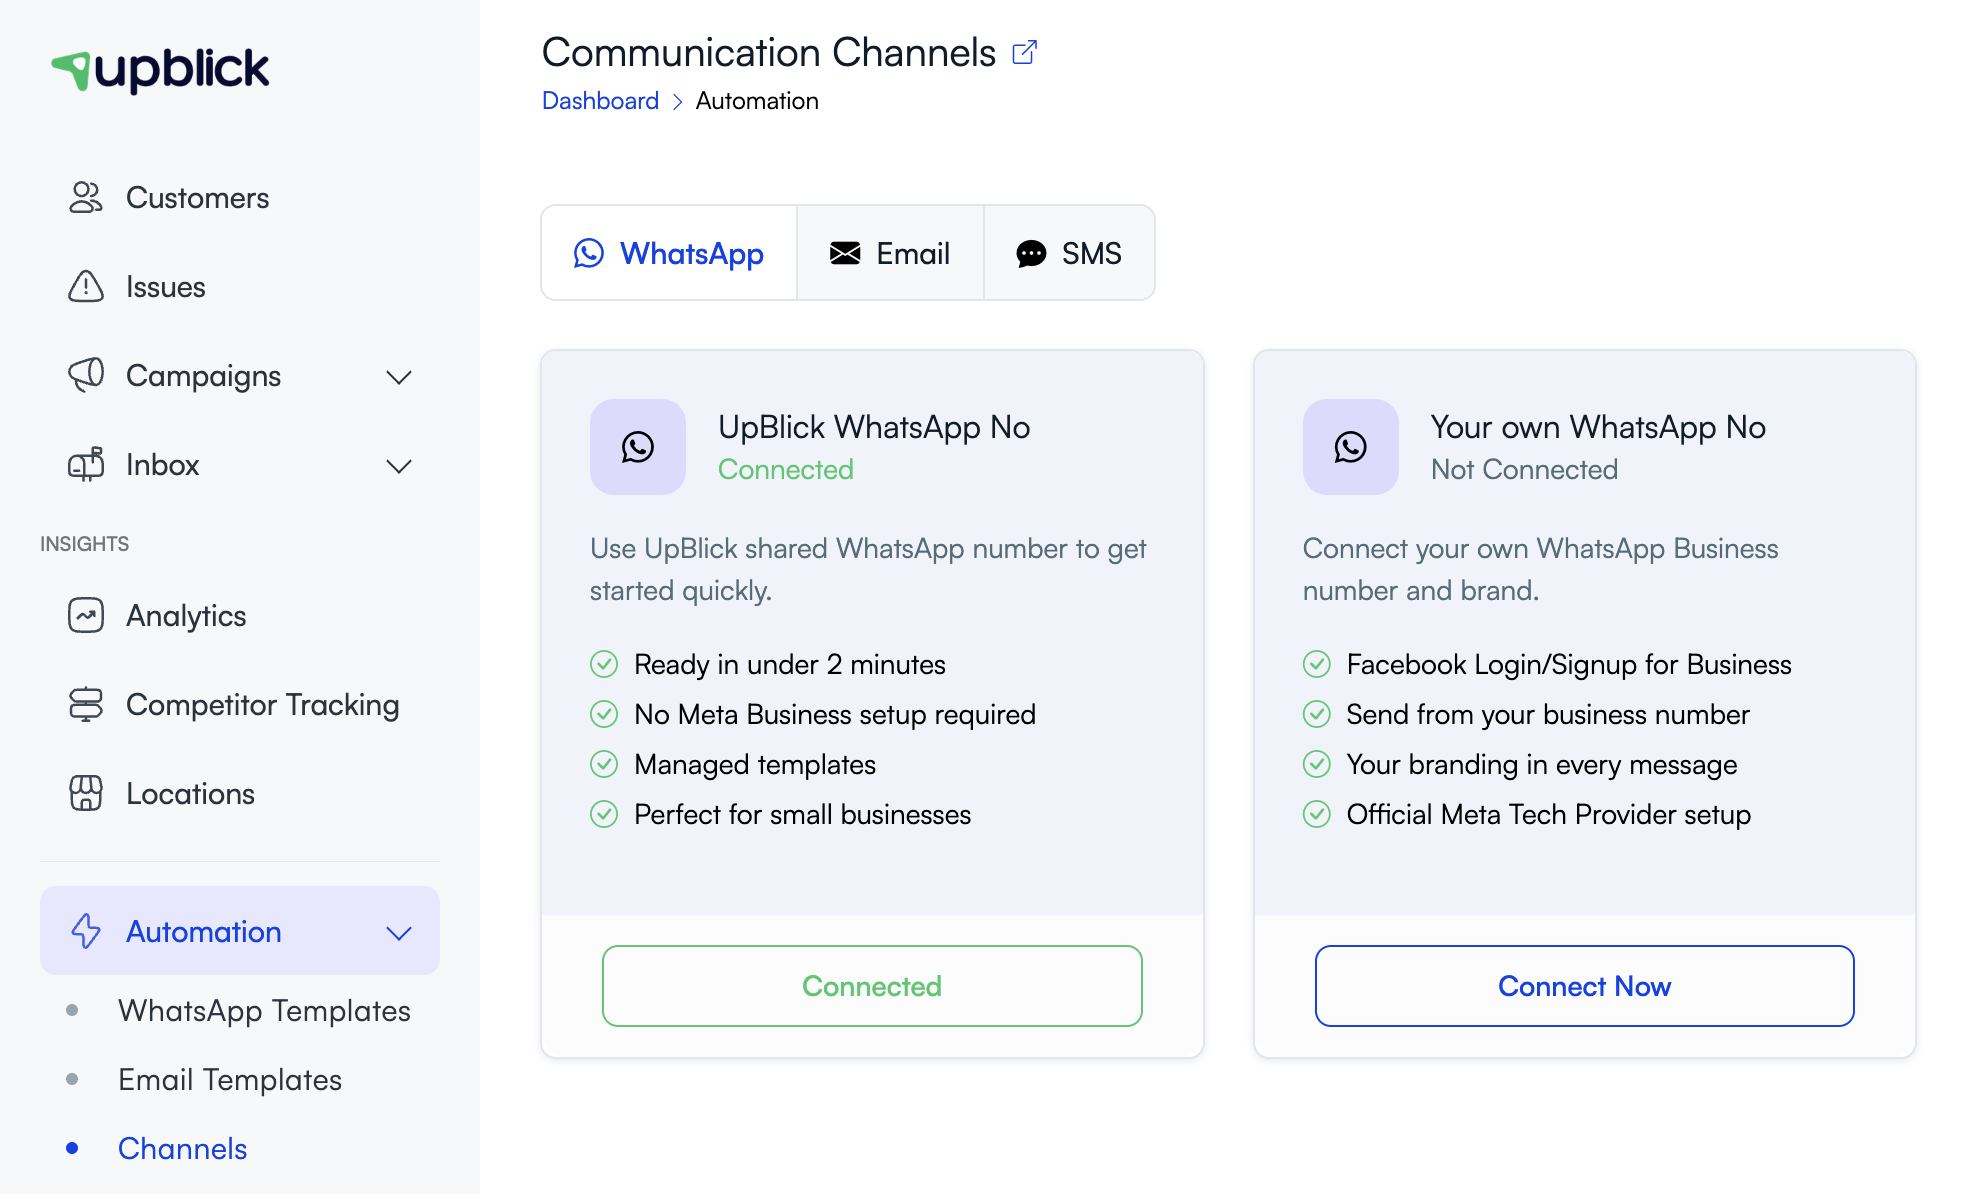The image size is (1972, 1194).
Task: Click the Communication Channels heading
Action: pos(769,52)
